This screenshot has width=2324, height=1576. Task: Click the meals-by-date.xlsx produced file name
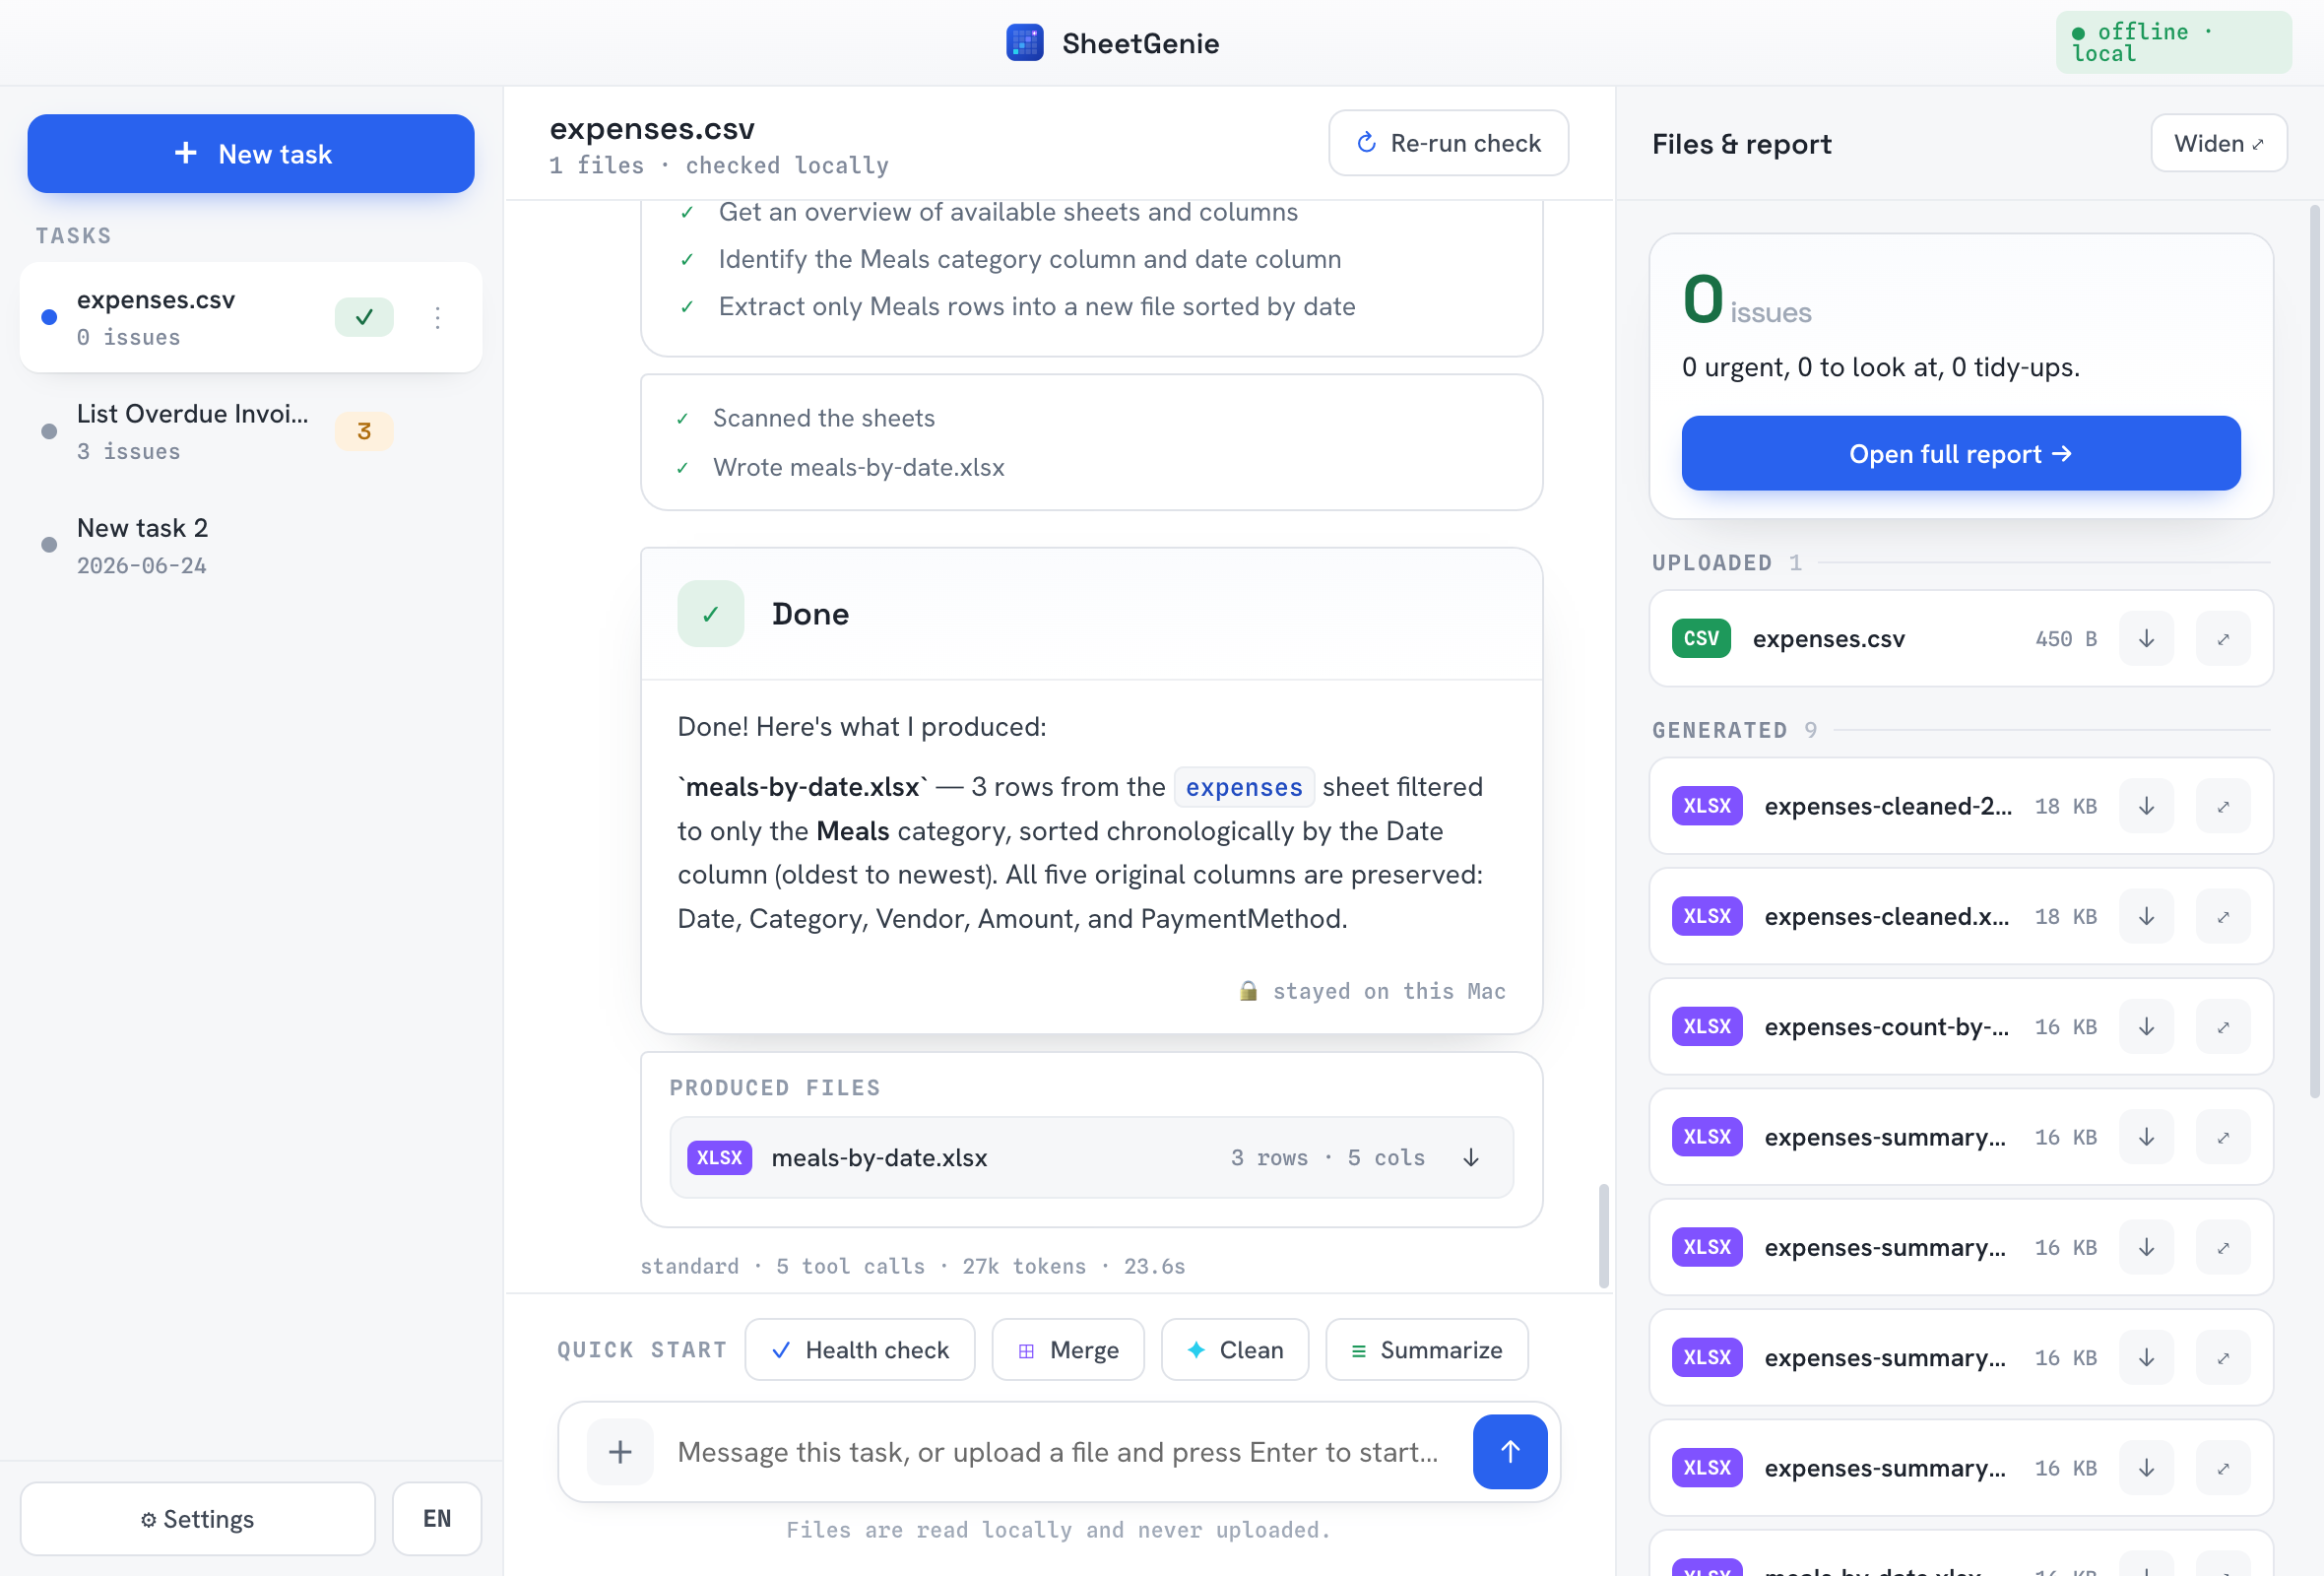tap(879, 1157)
